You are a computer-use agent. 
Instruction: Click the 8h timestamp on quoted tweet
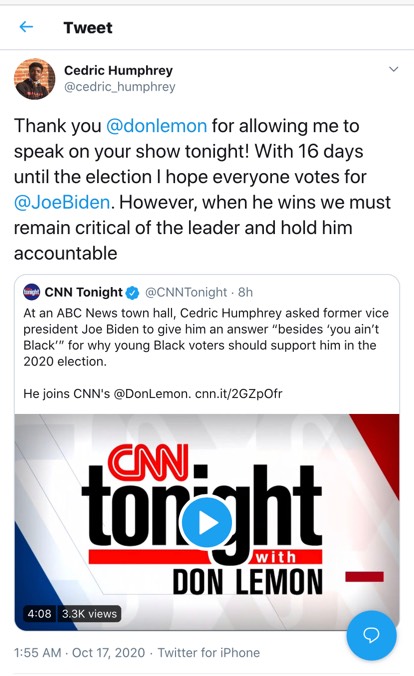(245, 292)
